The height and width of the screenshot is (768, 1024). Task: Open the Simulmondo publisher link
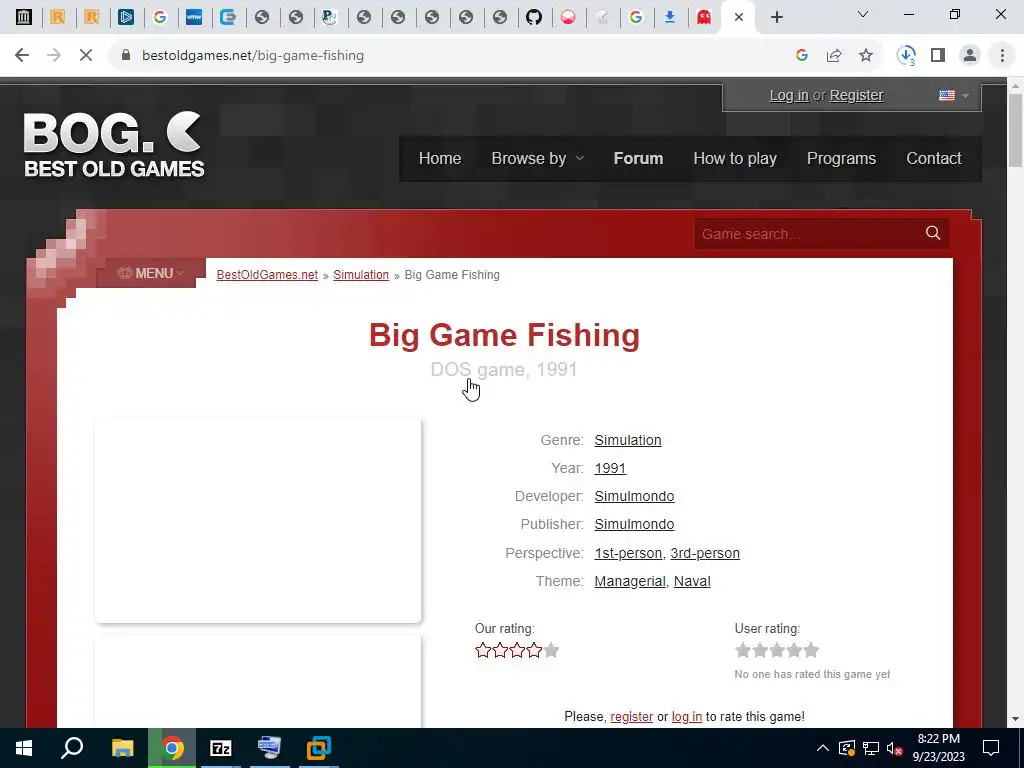(x=634, y=524)
